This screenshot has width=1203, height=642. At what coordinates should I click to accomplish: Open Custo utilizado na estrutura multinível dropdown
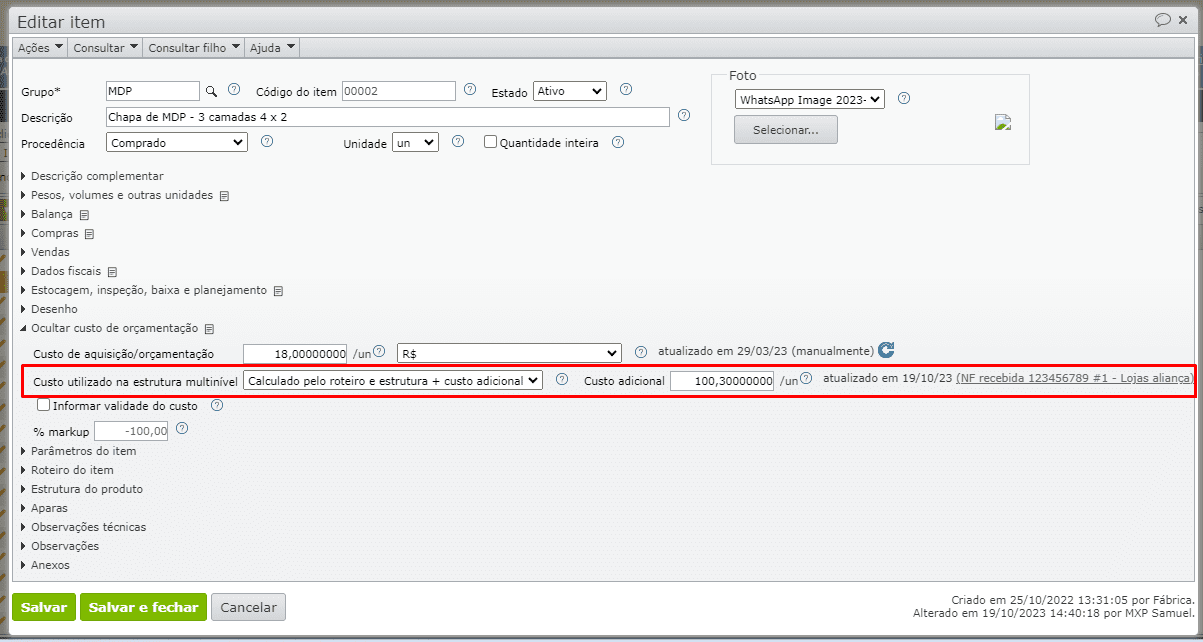click(393, 381)
